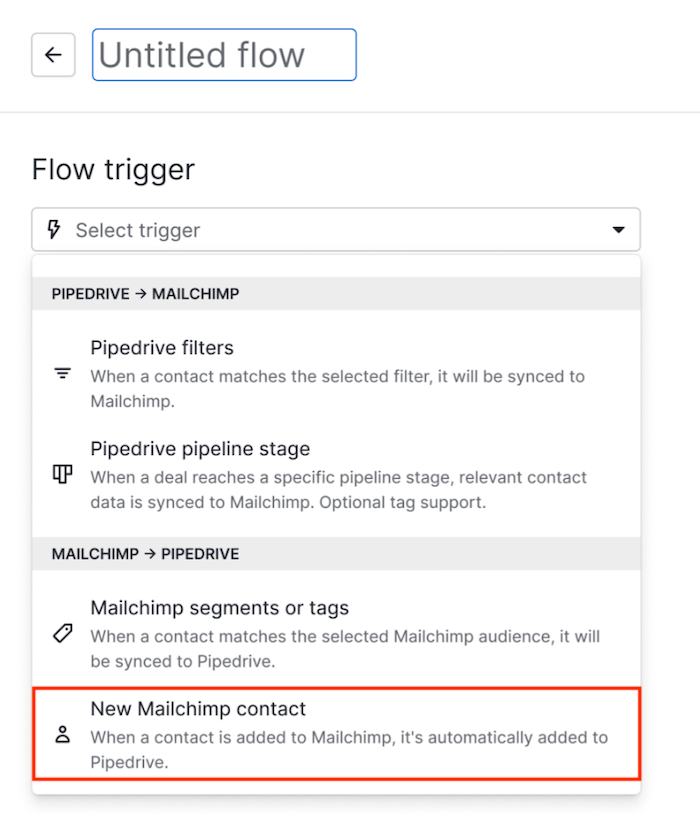The height and width of the screenshot is (835, 700).
Task: Click the PIPEDRIVE → MAILCHIMP section header
Action: (x=145, y=294)
